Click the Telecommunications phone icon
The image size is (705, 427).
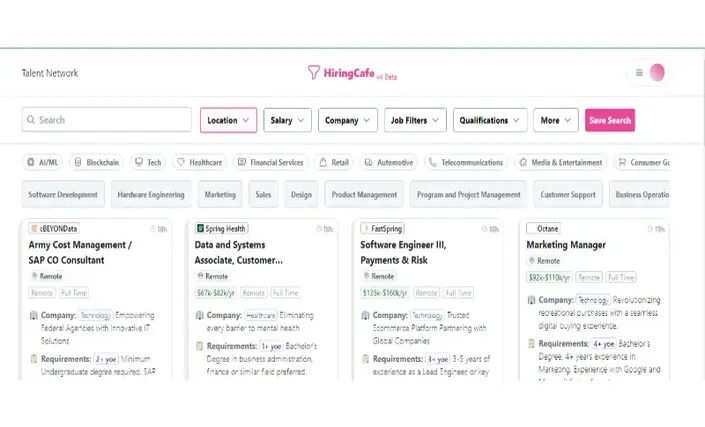point(433,162)
